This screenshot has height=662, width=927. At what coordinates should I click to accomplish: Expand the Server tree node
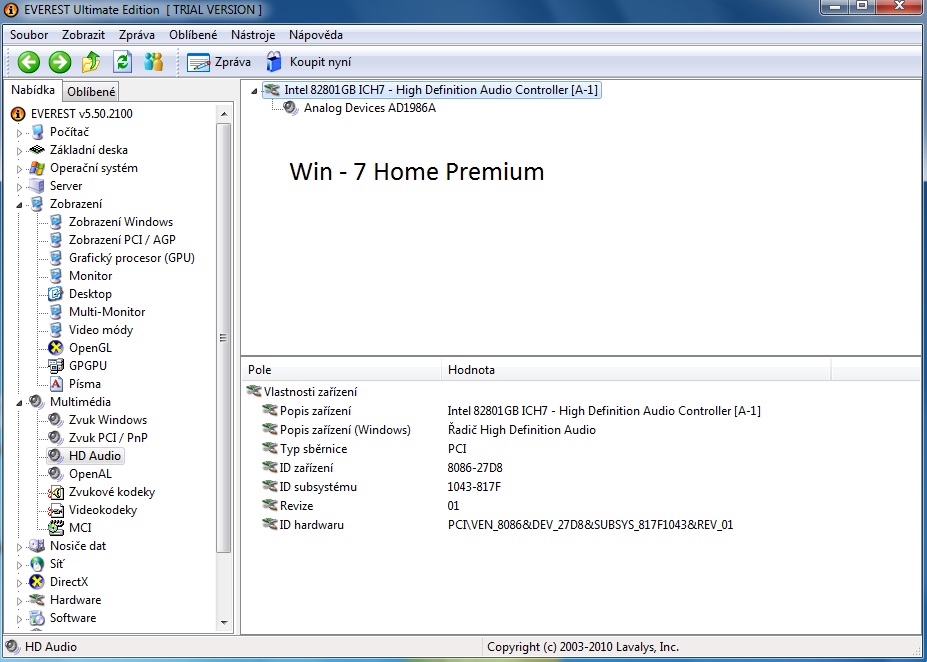(19, 187)
